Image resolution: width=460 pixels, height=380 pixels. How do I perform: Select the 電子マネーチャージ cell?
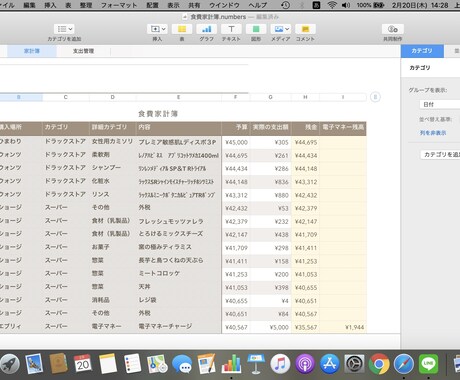(x=179, y=327)
